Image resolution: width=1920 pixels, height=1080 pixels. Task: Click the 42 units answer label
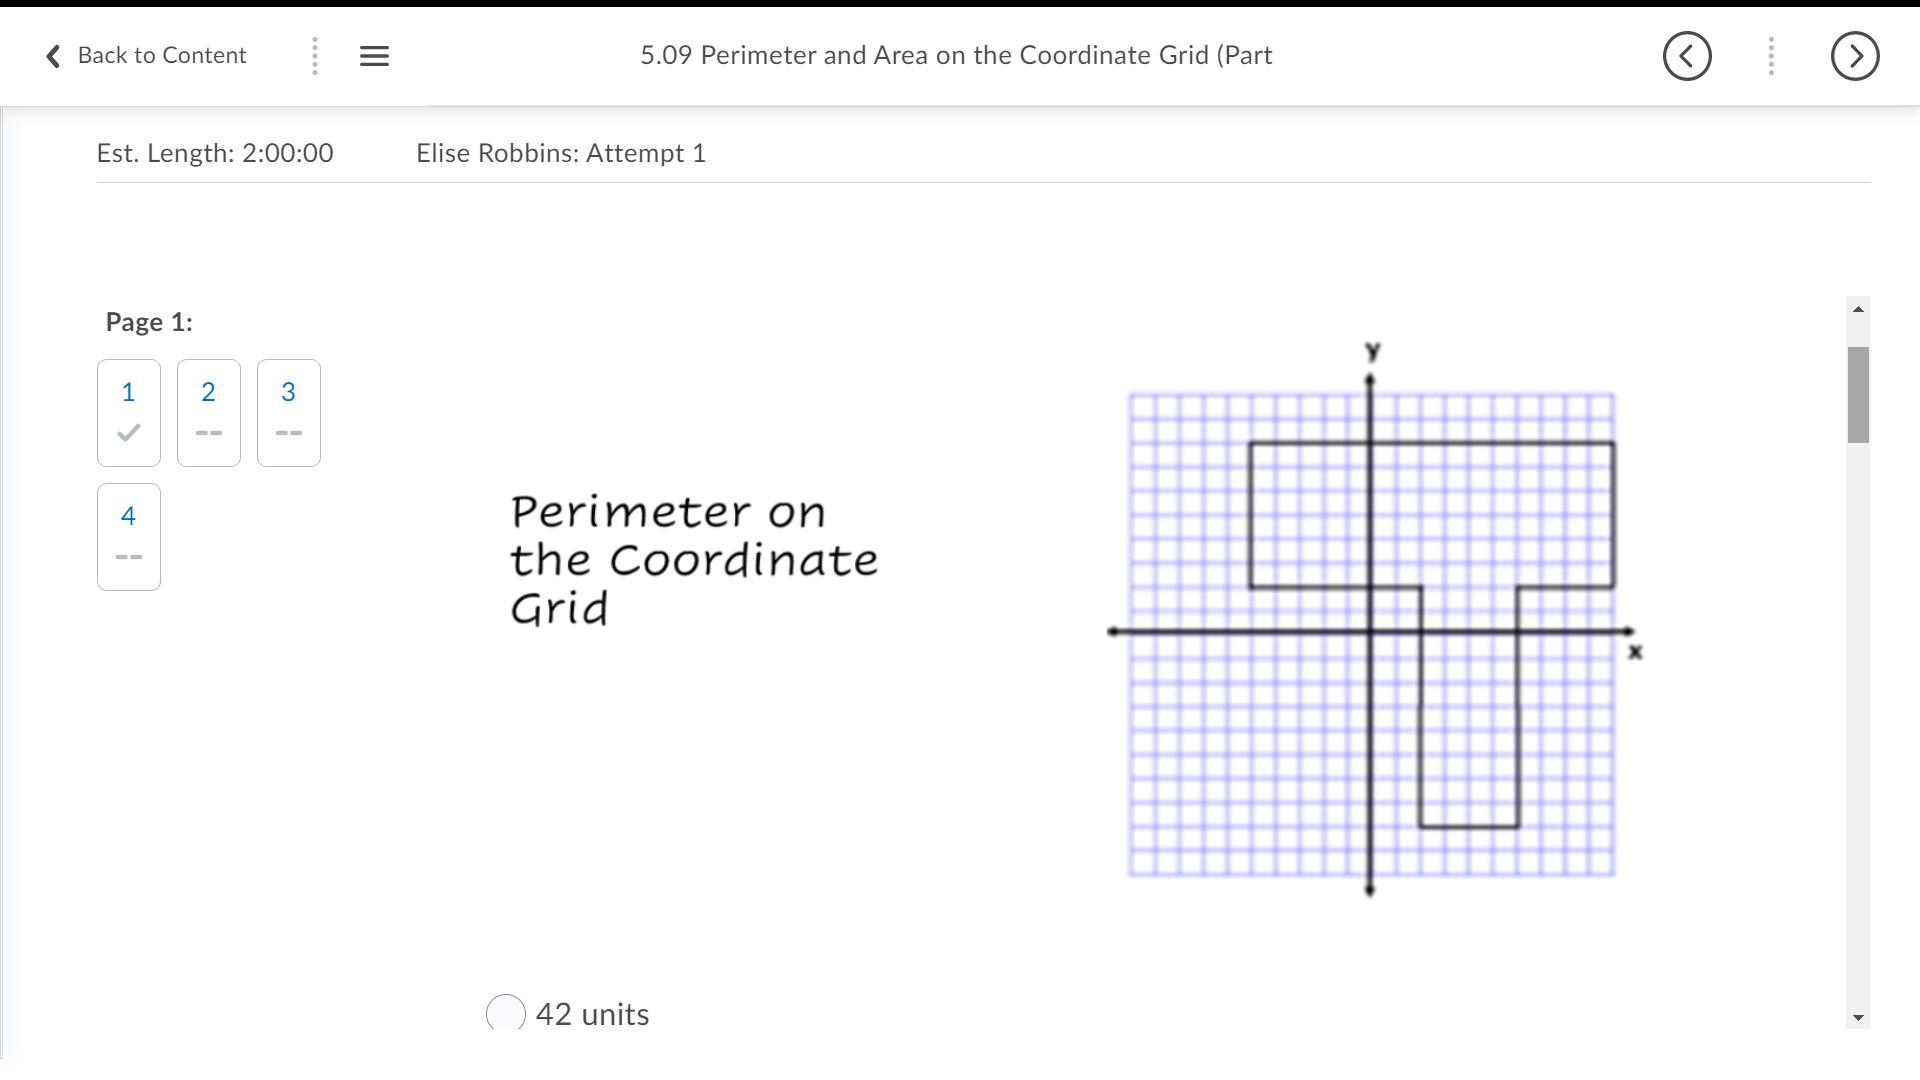point(592,1014)
